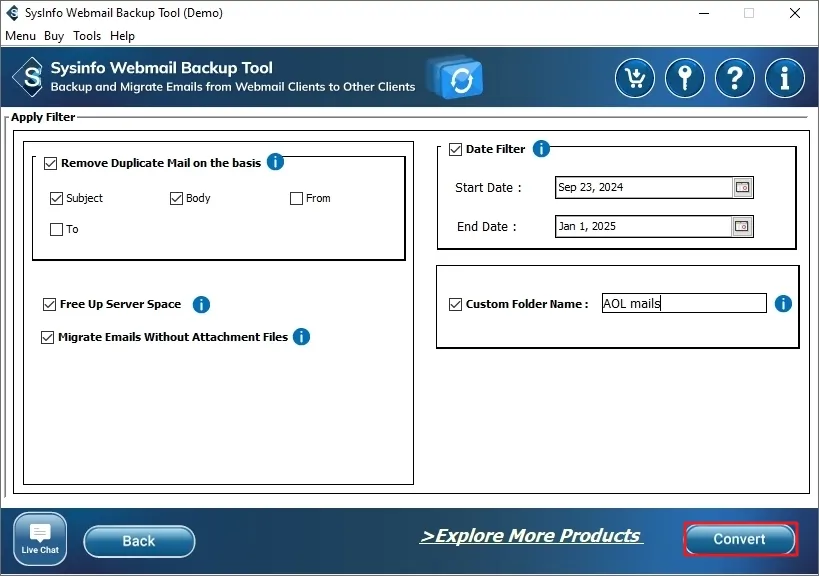Image resolution: width=819 pixels, height=576 pixels.
Task: Open the Help menu
Action: tap(122, 36)
